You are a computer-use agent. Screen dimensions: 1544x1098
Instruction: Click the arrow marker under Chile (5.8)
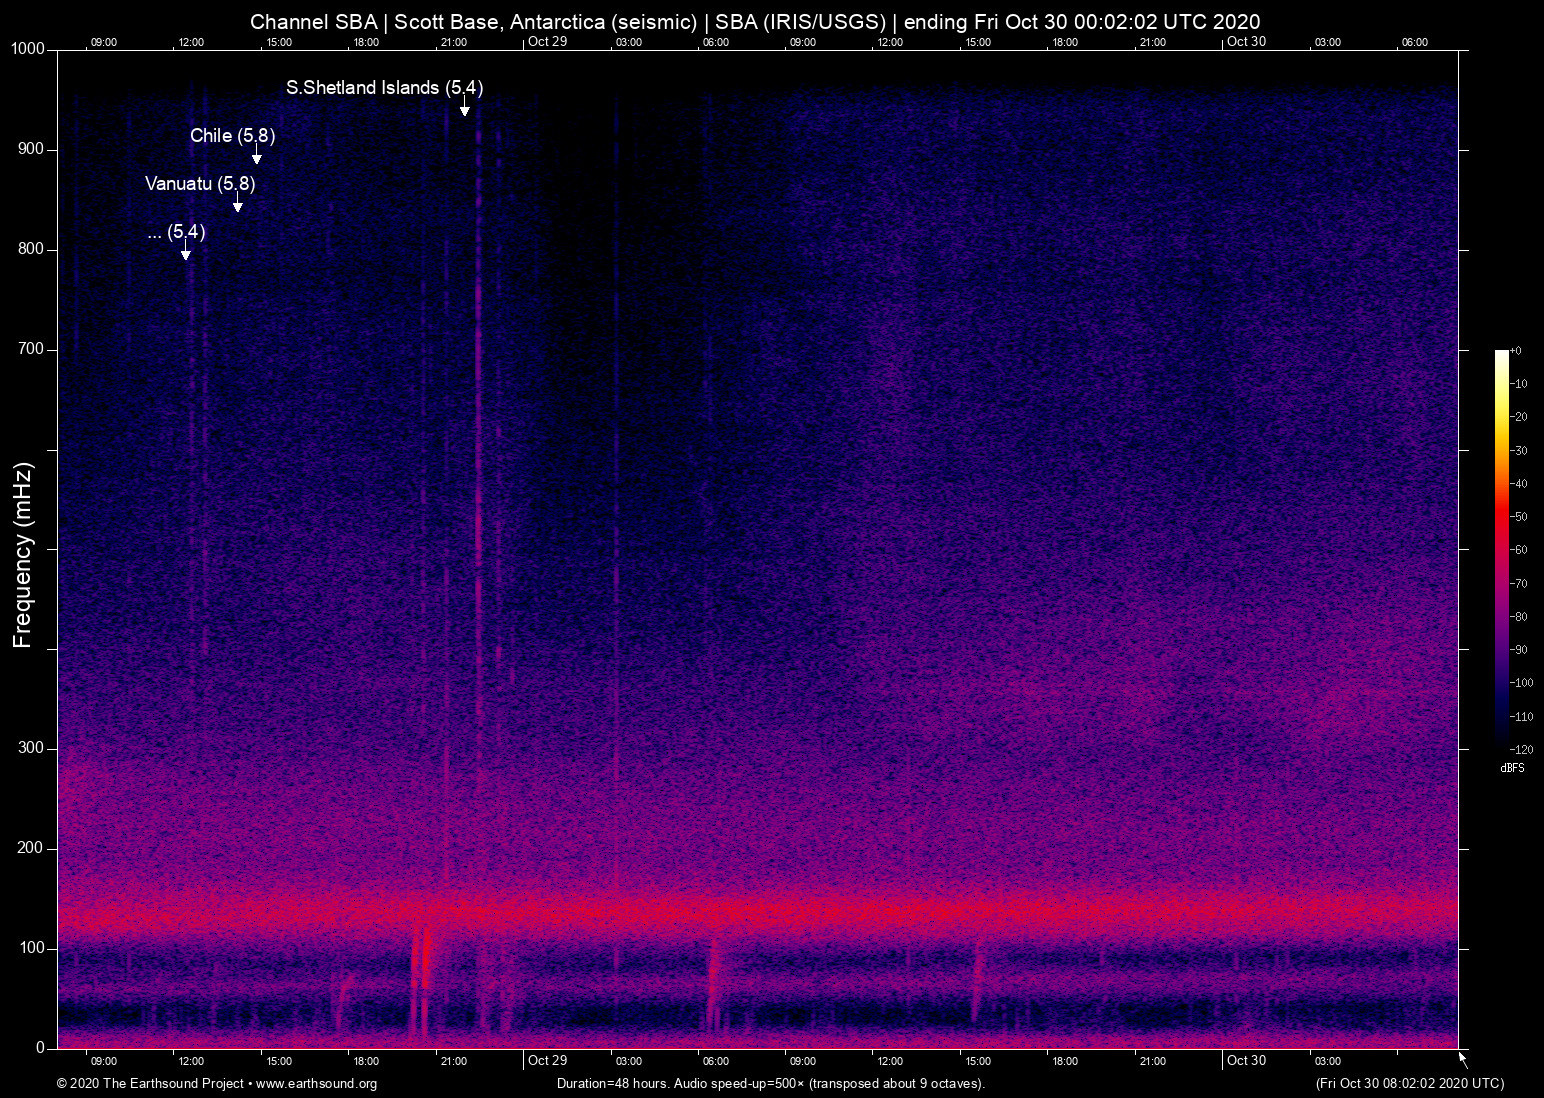pyautogui.click(x=257, y=158)
